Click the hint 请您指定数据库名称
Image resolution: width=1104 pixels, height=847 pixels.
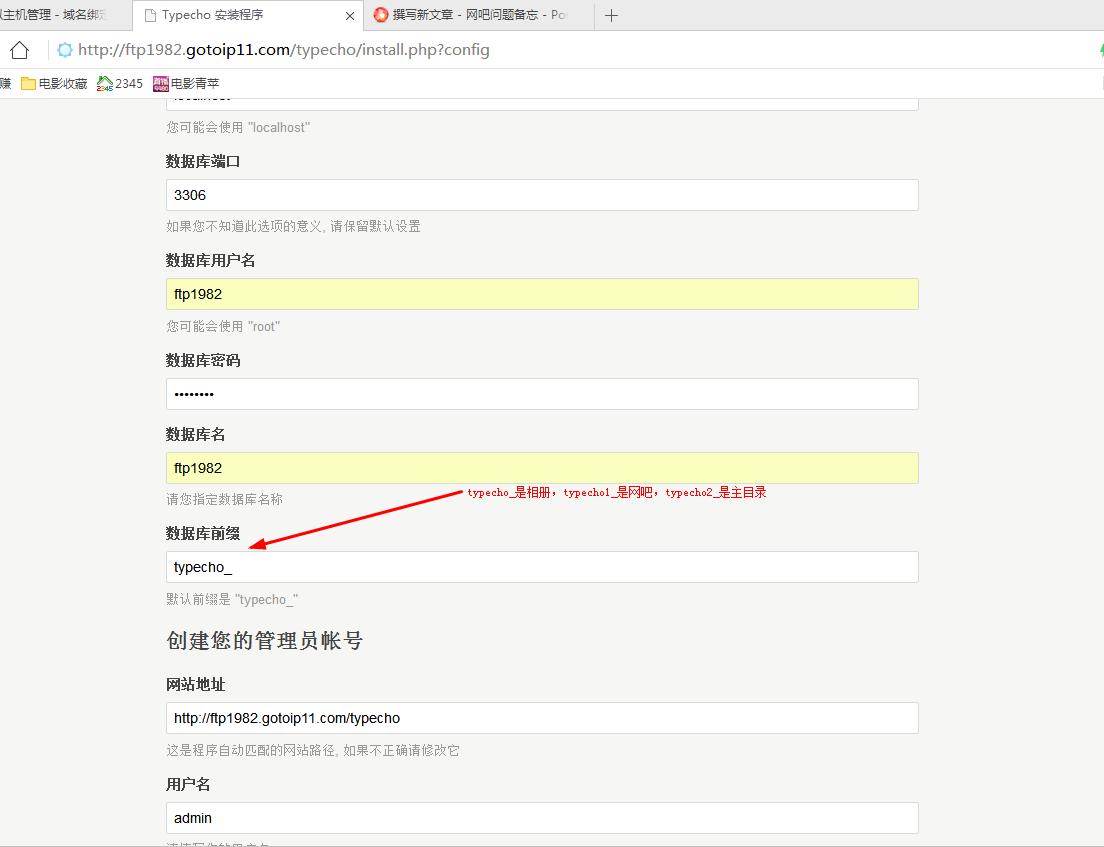tap(225, 500)
